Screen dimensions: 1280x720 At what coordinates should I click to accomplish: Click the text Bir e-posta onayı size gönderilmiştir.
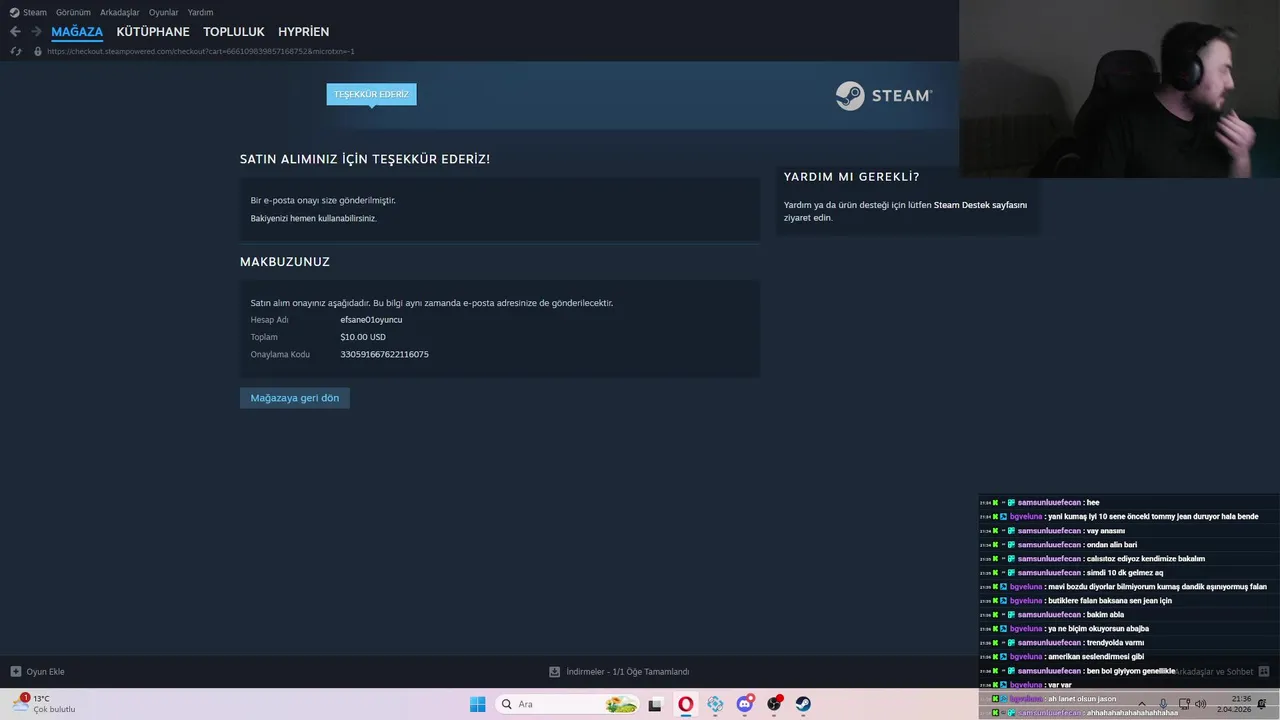click(x=323, y=200)
